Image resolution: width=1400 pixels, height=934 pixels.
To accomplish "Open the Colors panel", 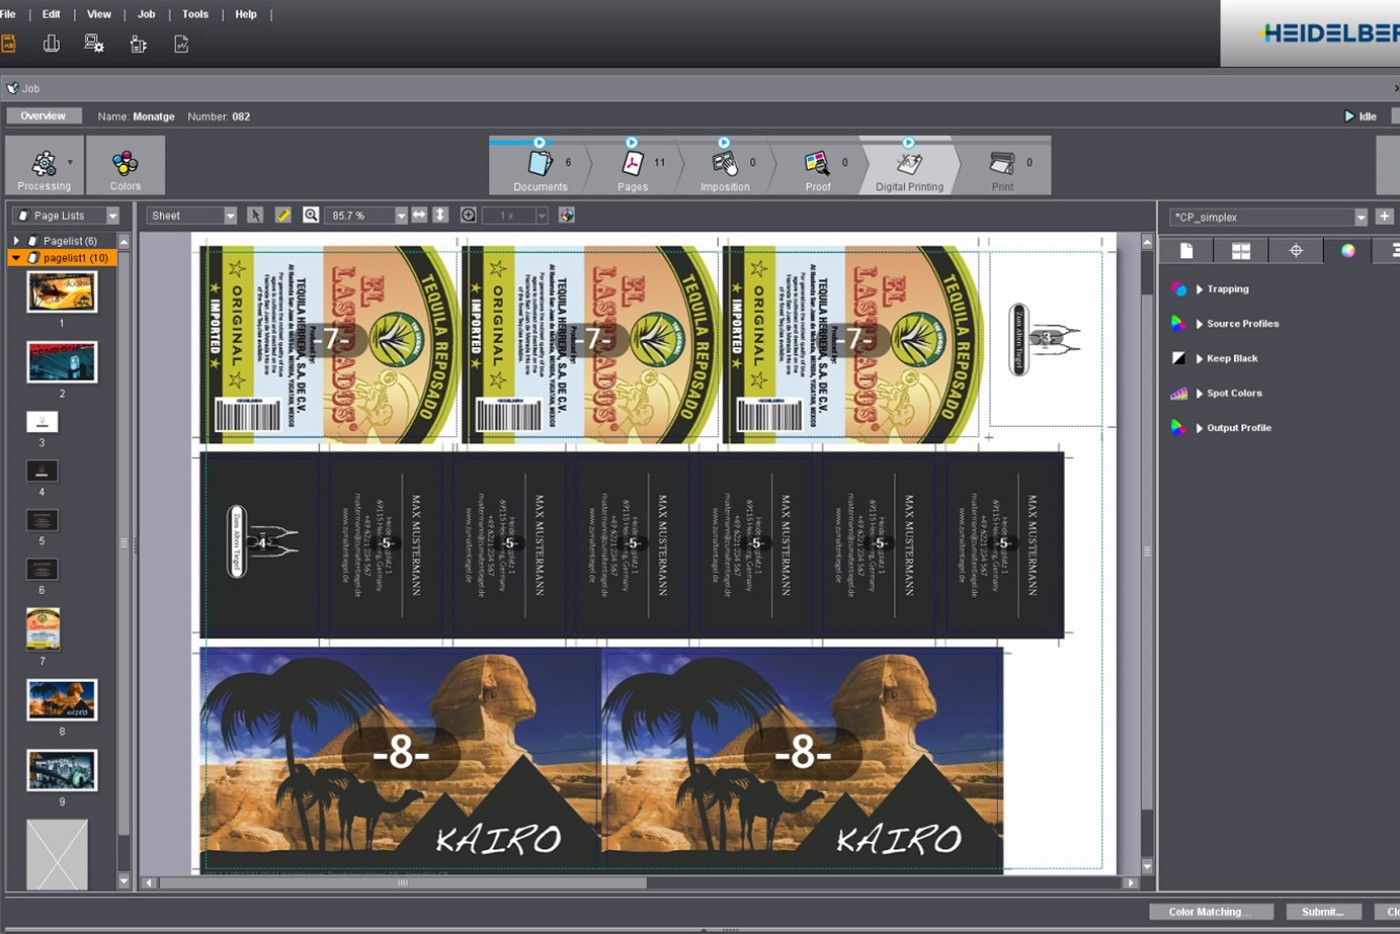I will (125, 166).
